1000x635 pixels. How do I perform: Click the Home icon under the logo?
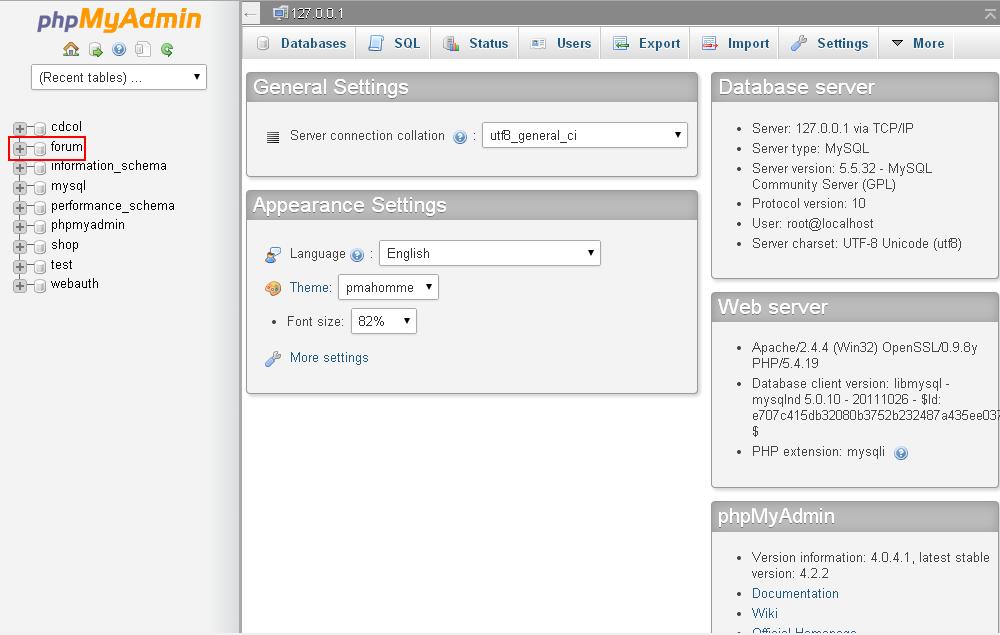(x=71, y=49)
